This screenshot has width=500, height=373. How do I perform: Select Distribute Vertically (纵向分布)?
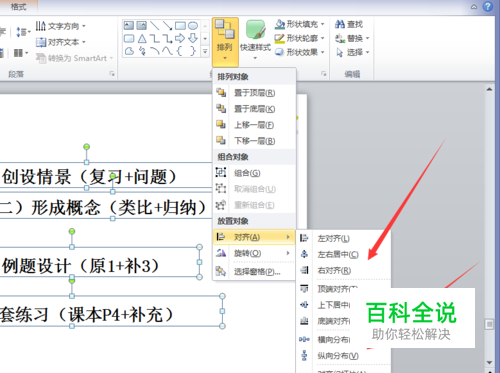(343, 356)
